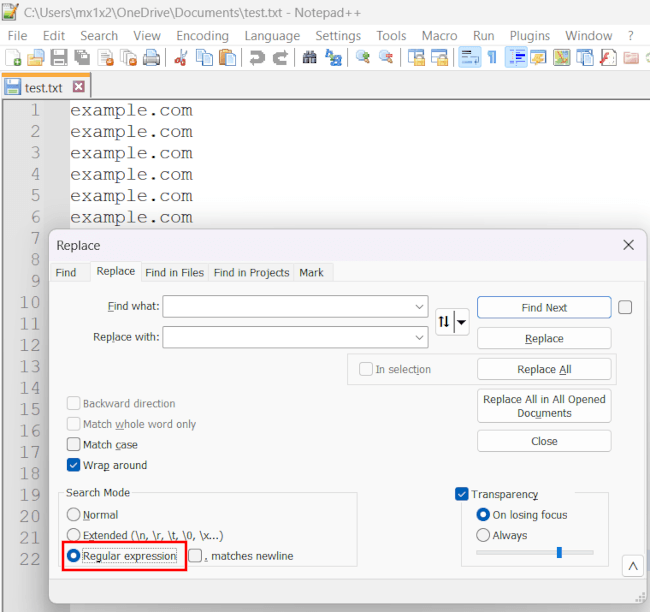The height and width of the screenshot is (612, 650).
Task: Open the dropdown arrow beside swap icon
Action: (461, 322)
